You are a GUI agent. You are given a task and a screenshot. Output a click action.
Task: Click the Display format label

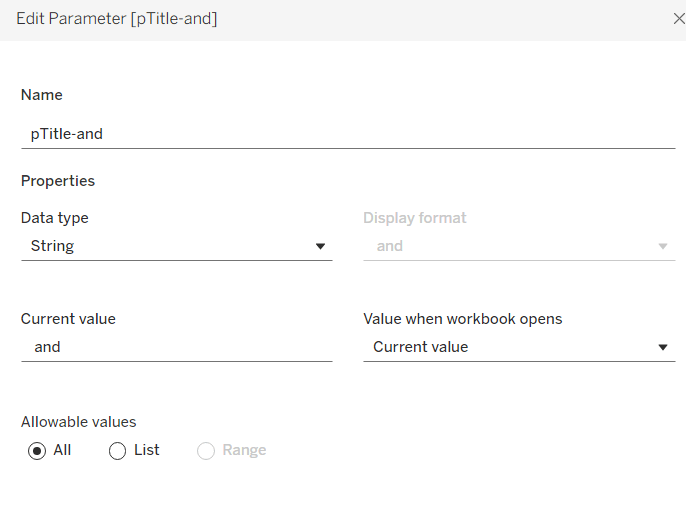click(414, 218)
